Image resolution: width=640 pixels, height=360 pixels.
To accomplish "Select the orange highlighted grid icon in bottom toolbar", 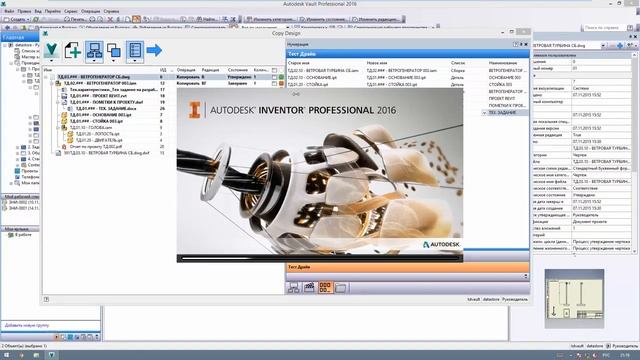I will (x=325, y=287).
